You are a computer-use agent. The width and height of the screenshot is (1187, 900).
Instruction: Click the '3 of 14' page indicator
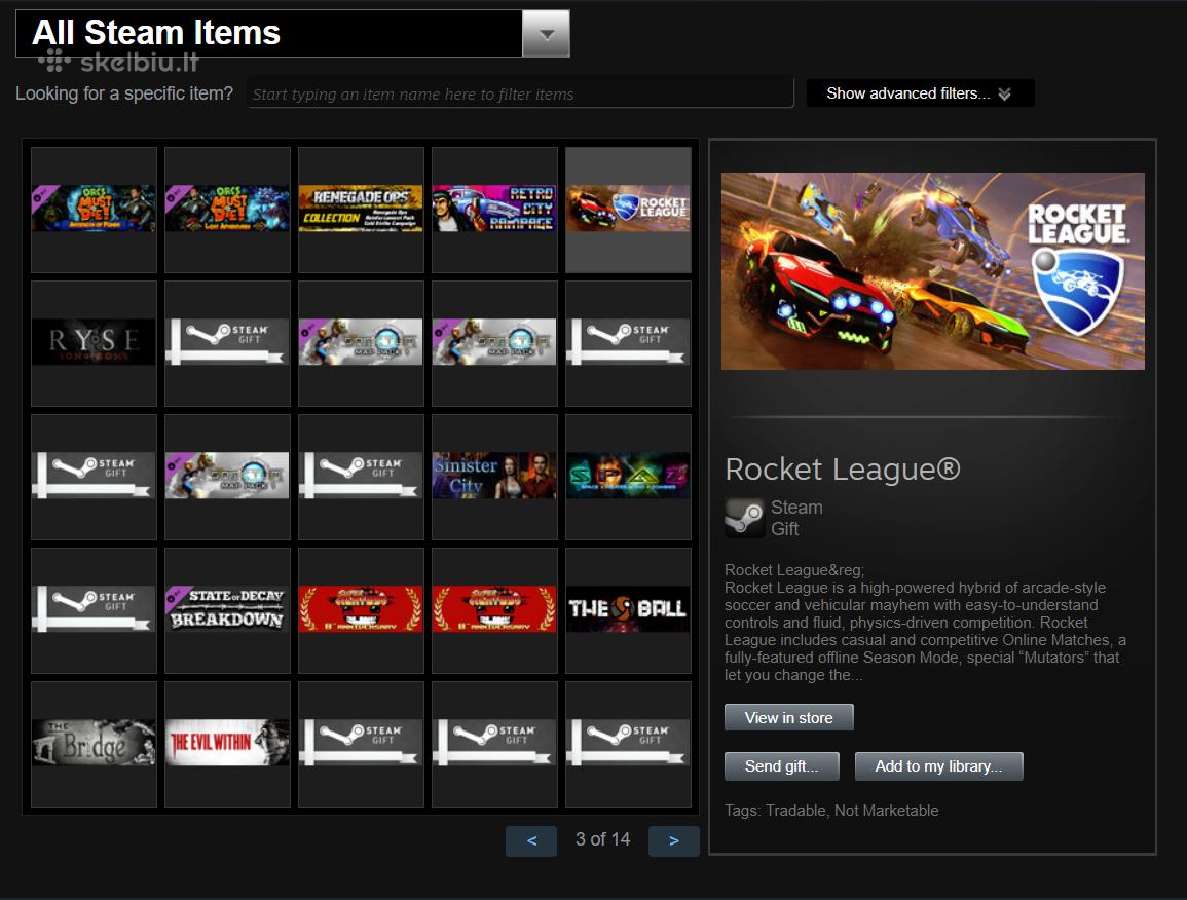[603, 839]
